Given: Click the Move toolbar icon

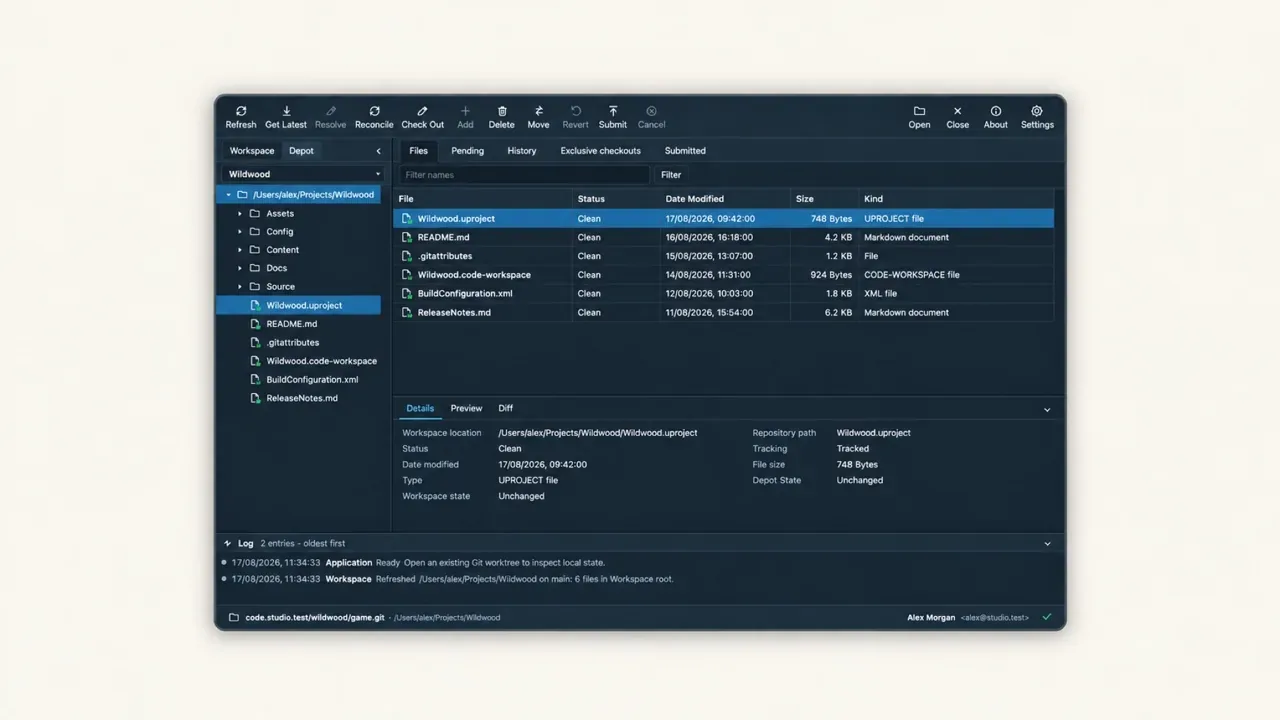Looking at the screenshot, I should (x=538, y=111).
